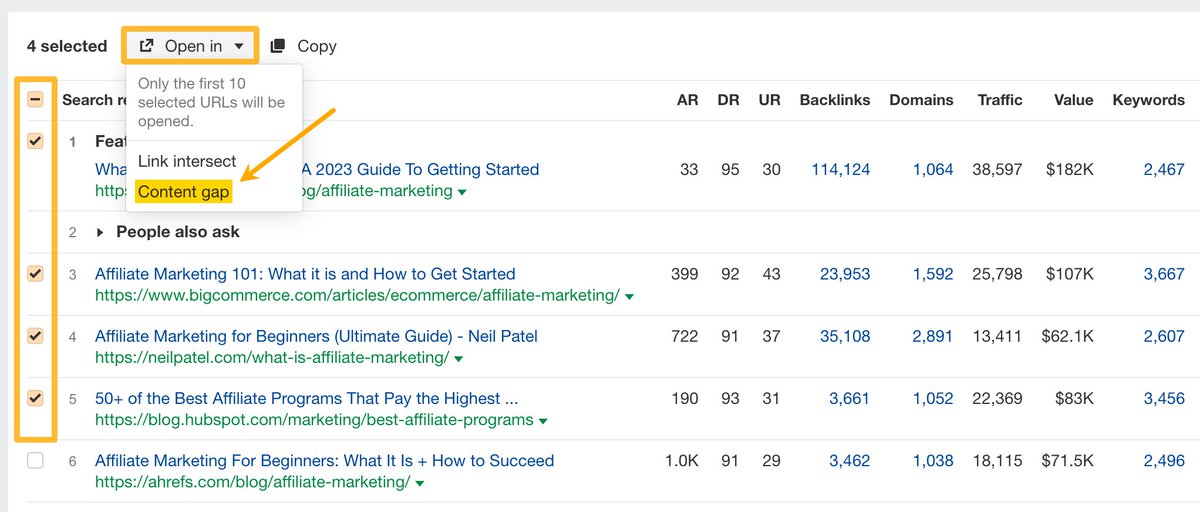Uncheck the Neil Patel row checkbox
This screenshot has height=512, width=1200.
[x=35, y=336]
